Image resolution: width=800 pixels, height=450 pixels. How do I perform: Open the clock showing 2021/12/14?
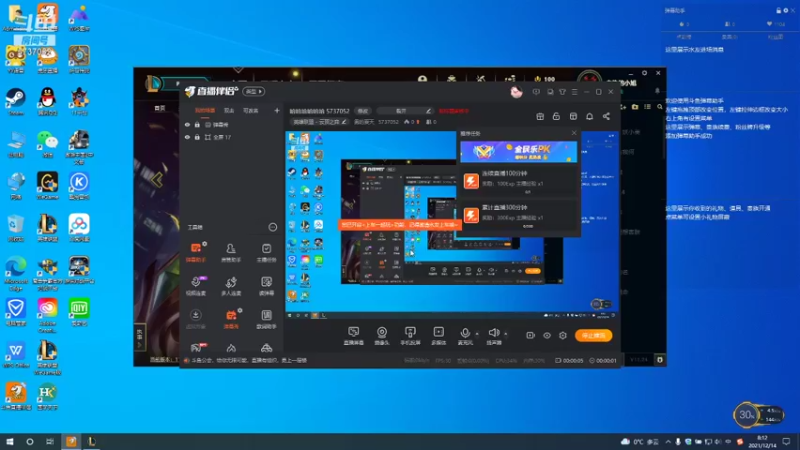click(762, 441)
